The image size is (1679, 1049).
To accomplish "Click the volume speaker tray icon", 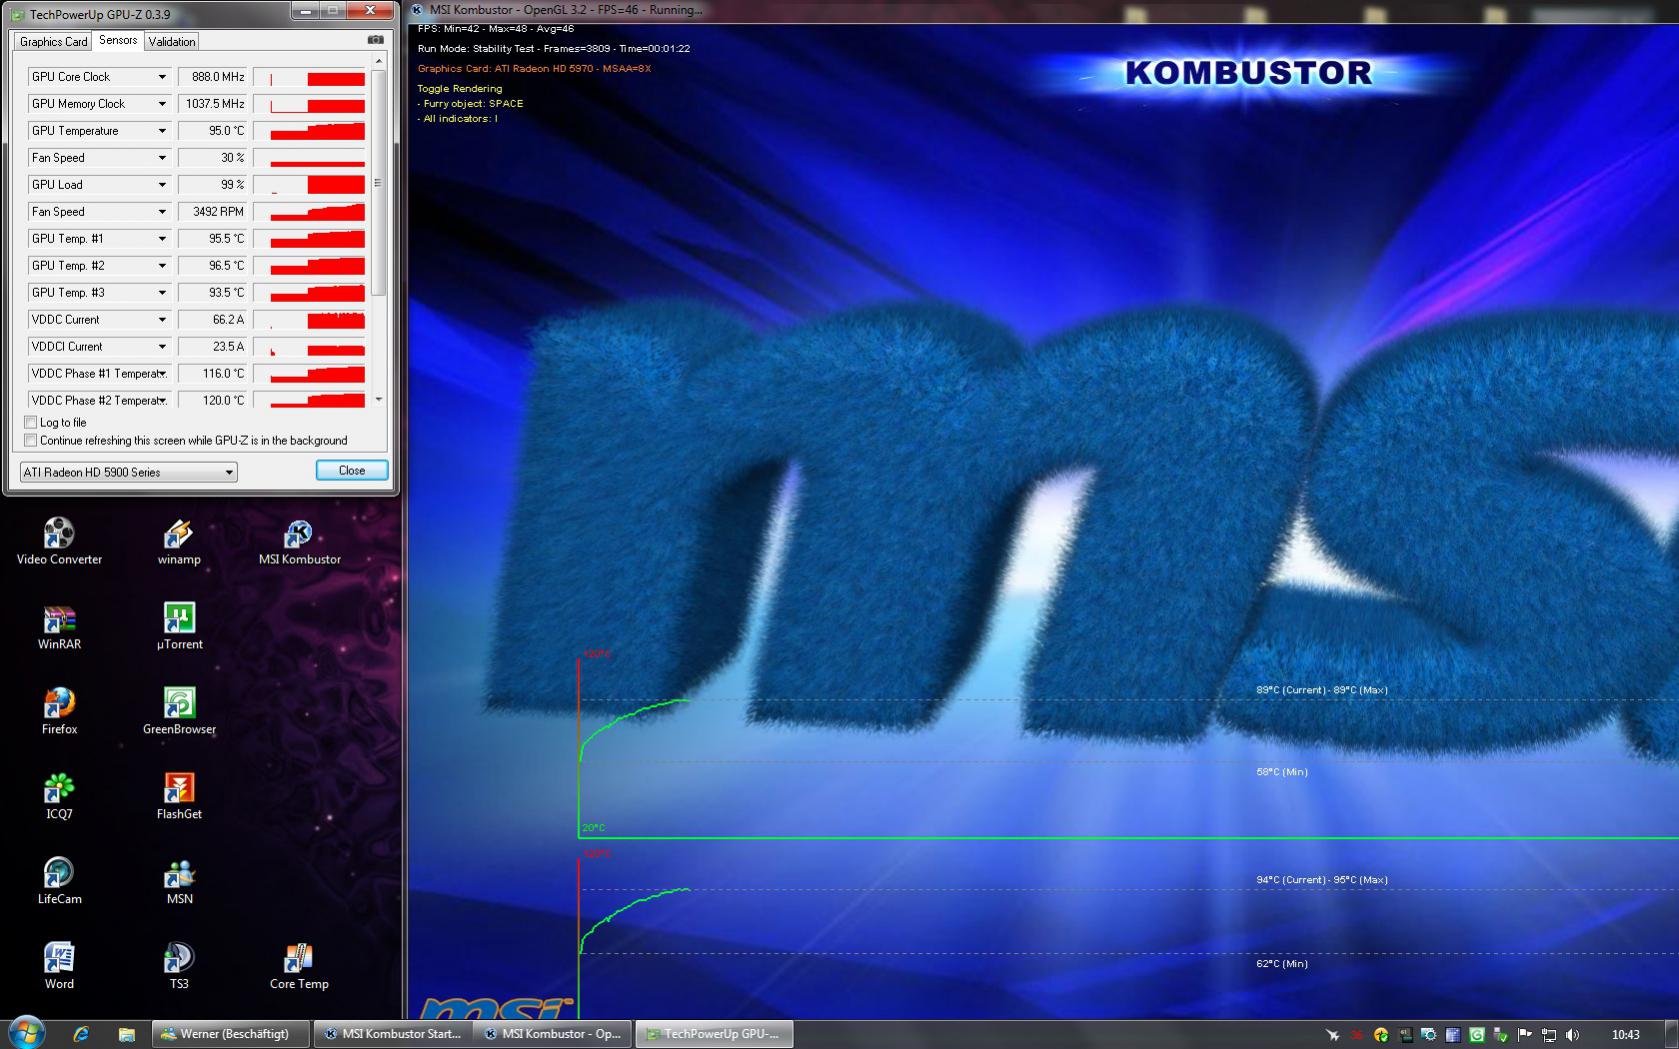I will click(x=1573, y=1035).
